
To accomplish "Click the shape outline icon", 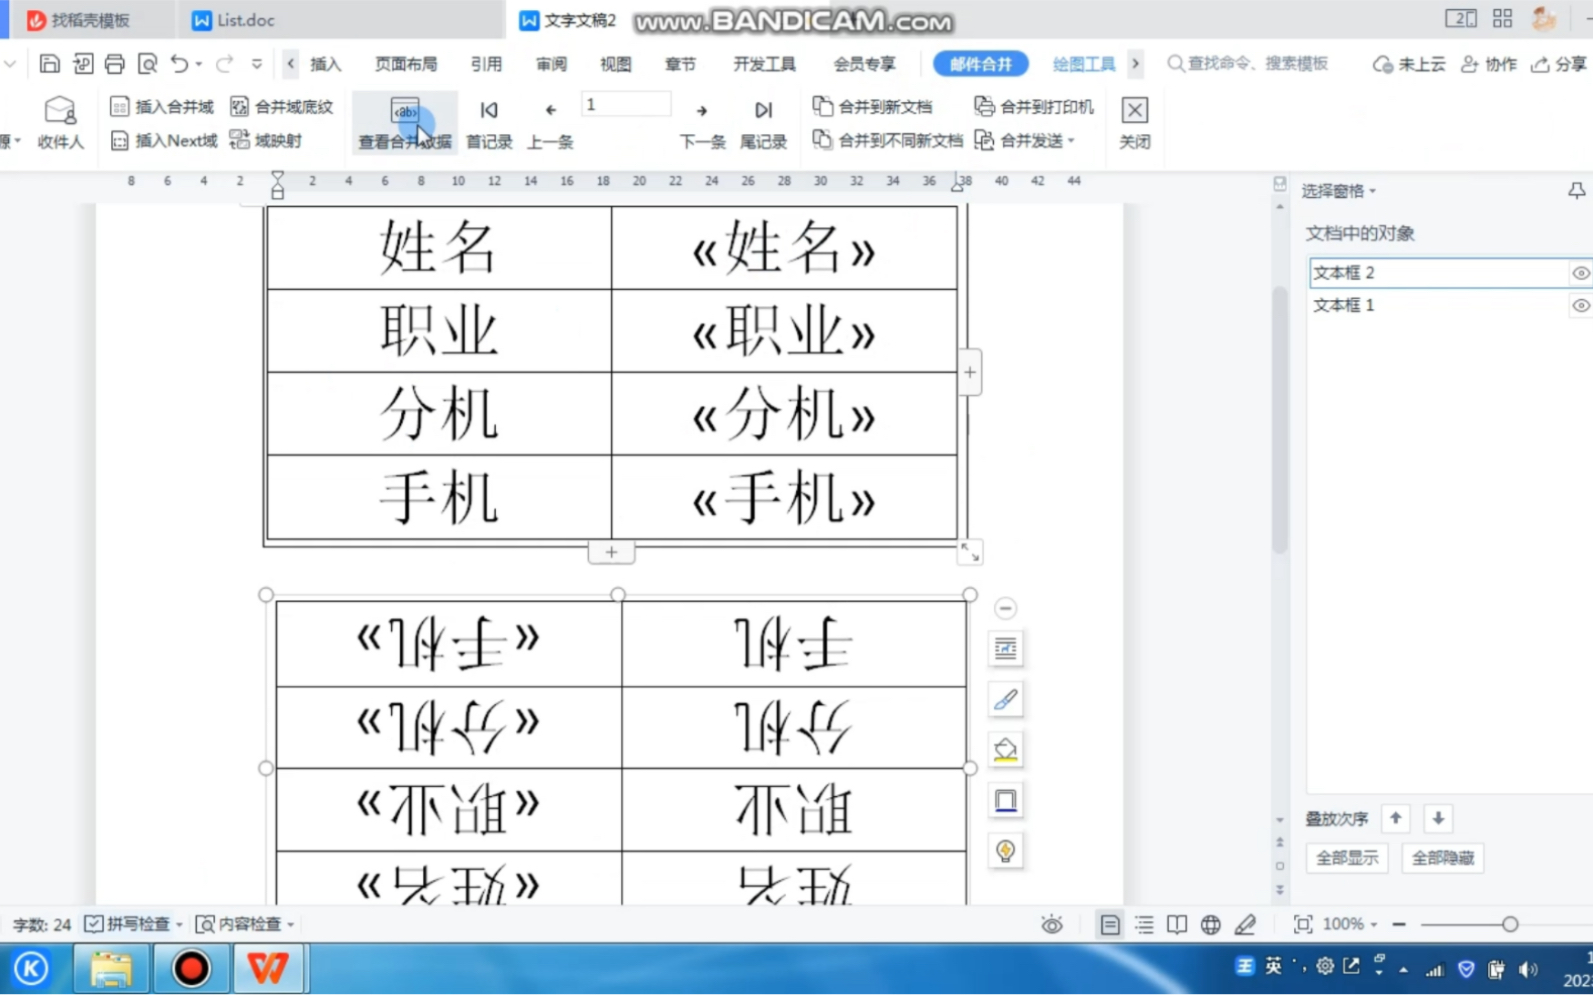I will click(1006, 800).
